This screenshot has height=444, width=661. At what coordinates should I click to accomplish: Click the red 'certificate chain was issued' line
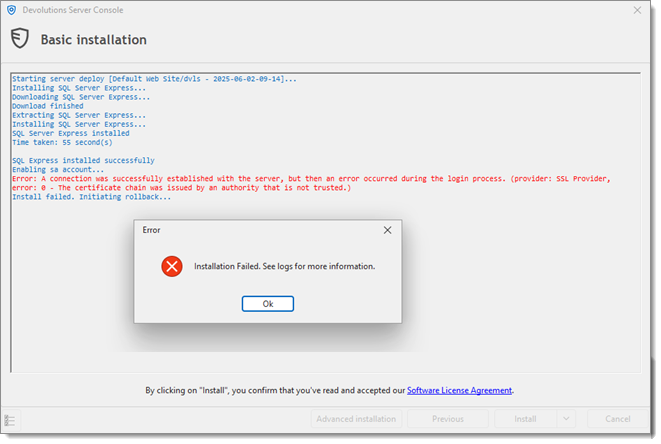(182, 188)
